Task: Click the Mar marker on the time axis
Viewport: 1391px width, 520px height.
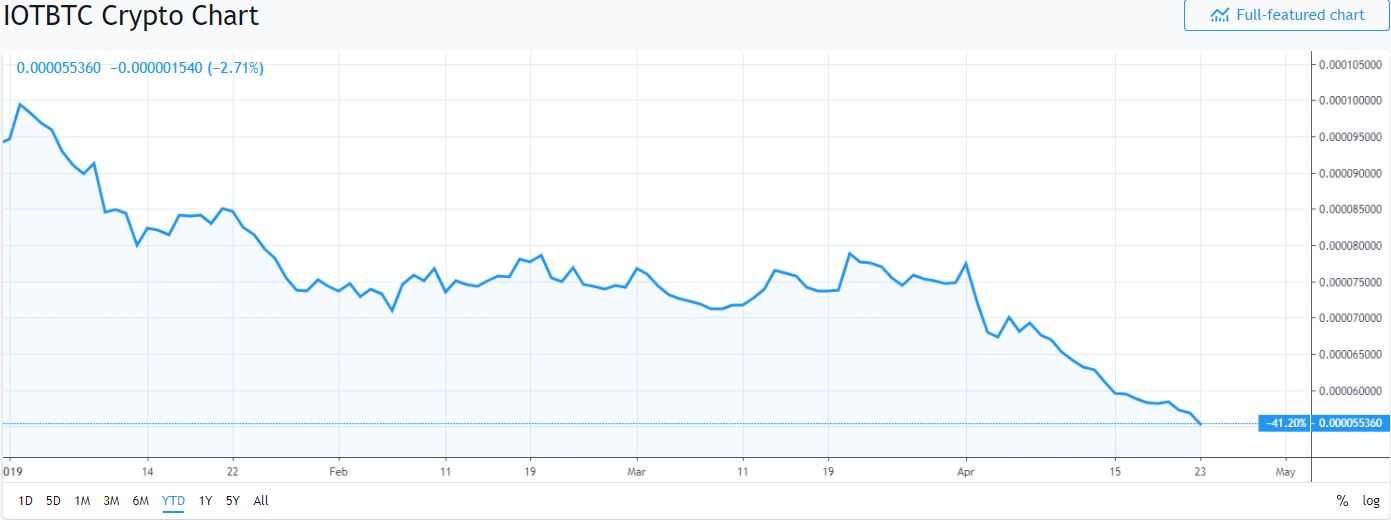Action: [637, 471]
